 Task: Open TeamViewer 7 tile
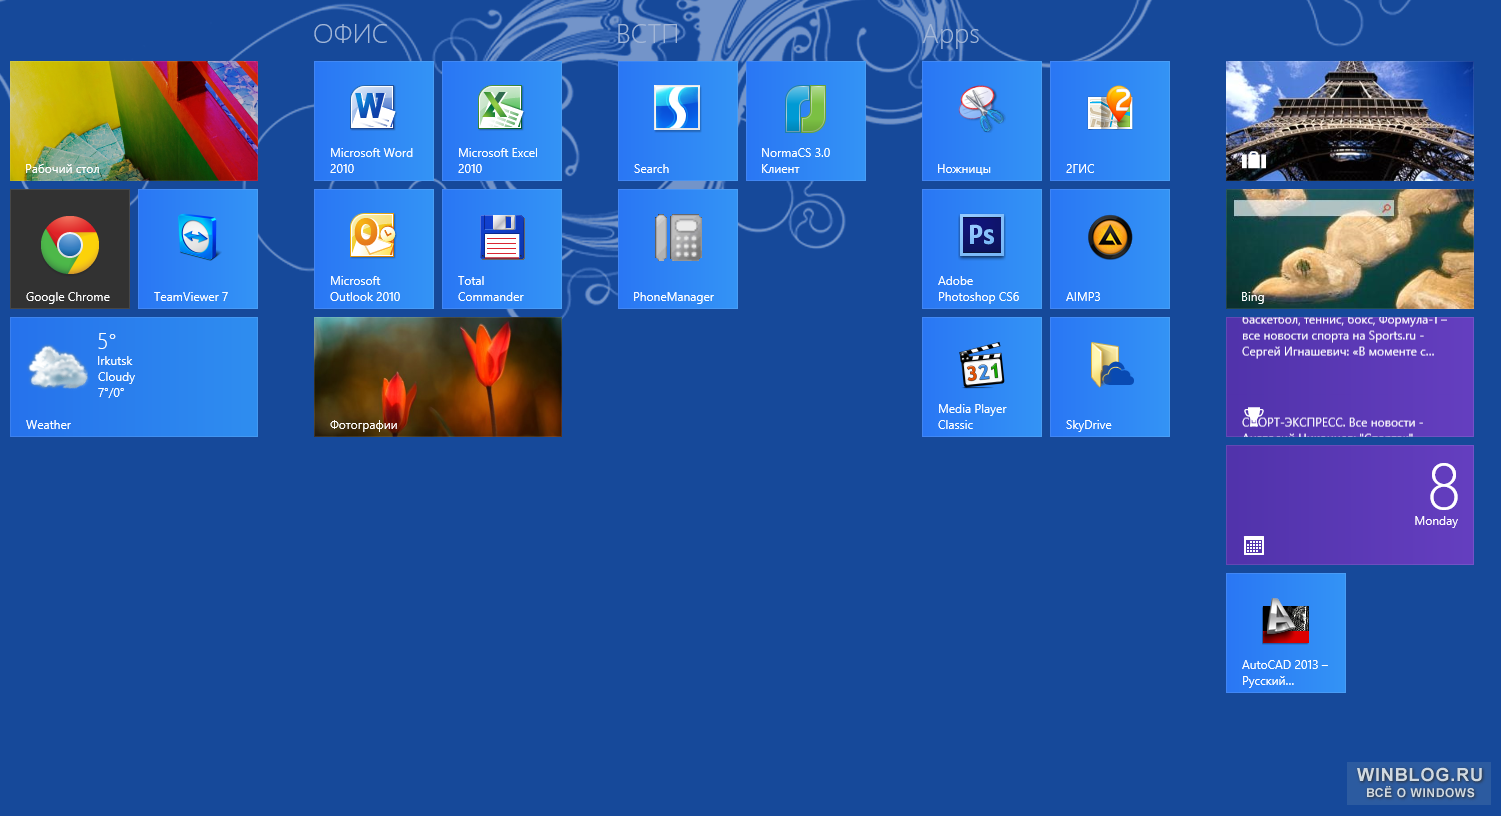pos(198,249)
